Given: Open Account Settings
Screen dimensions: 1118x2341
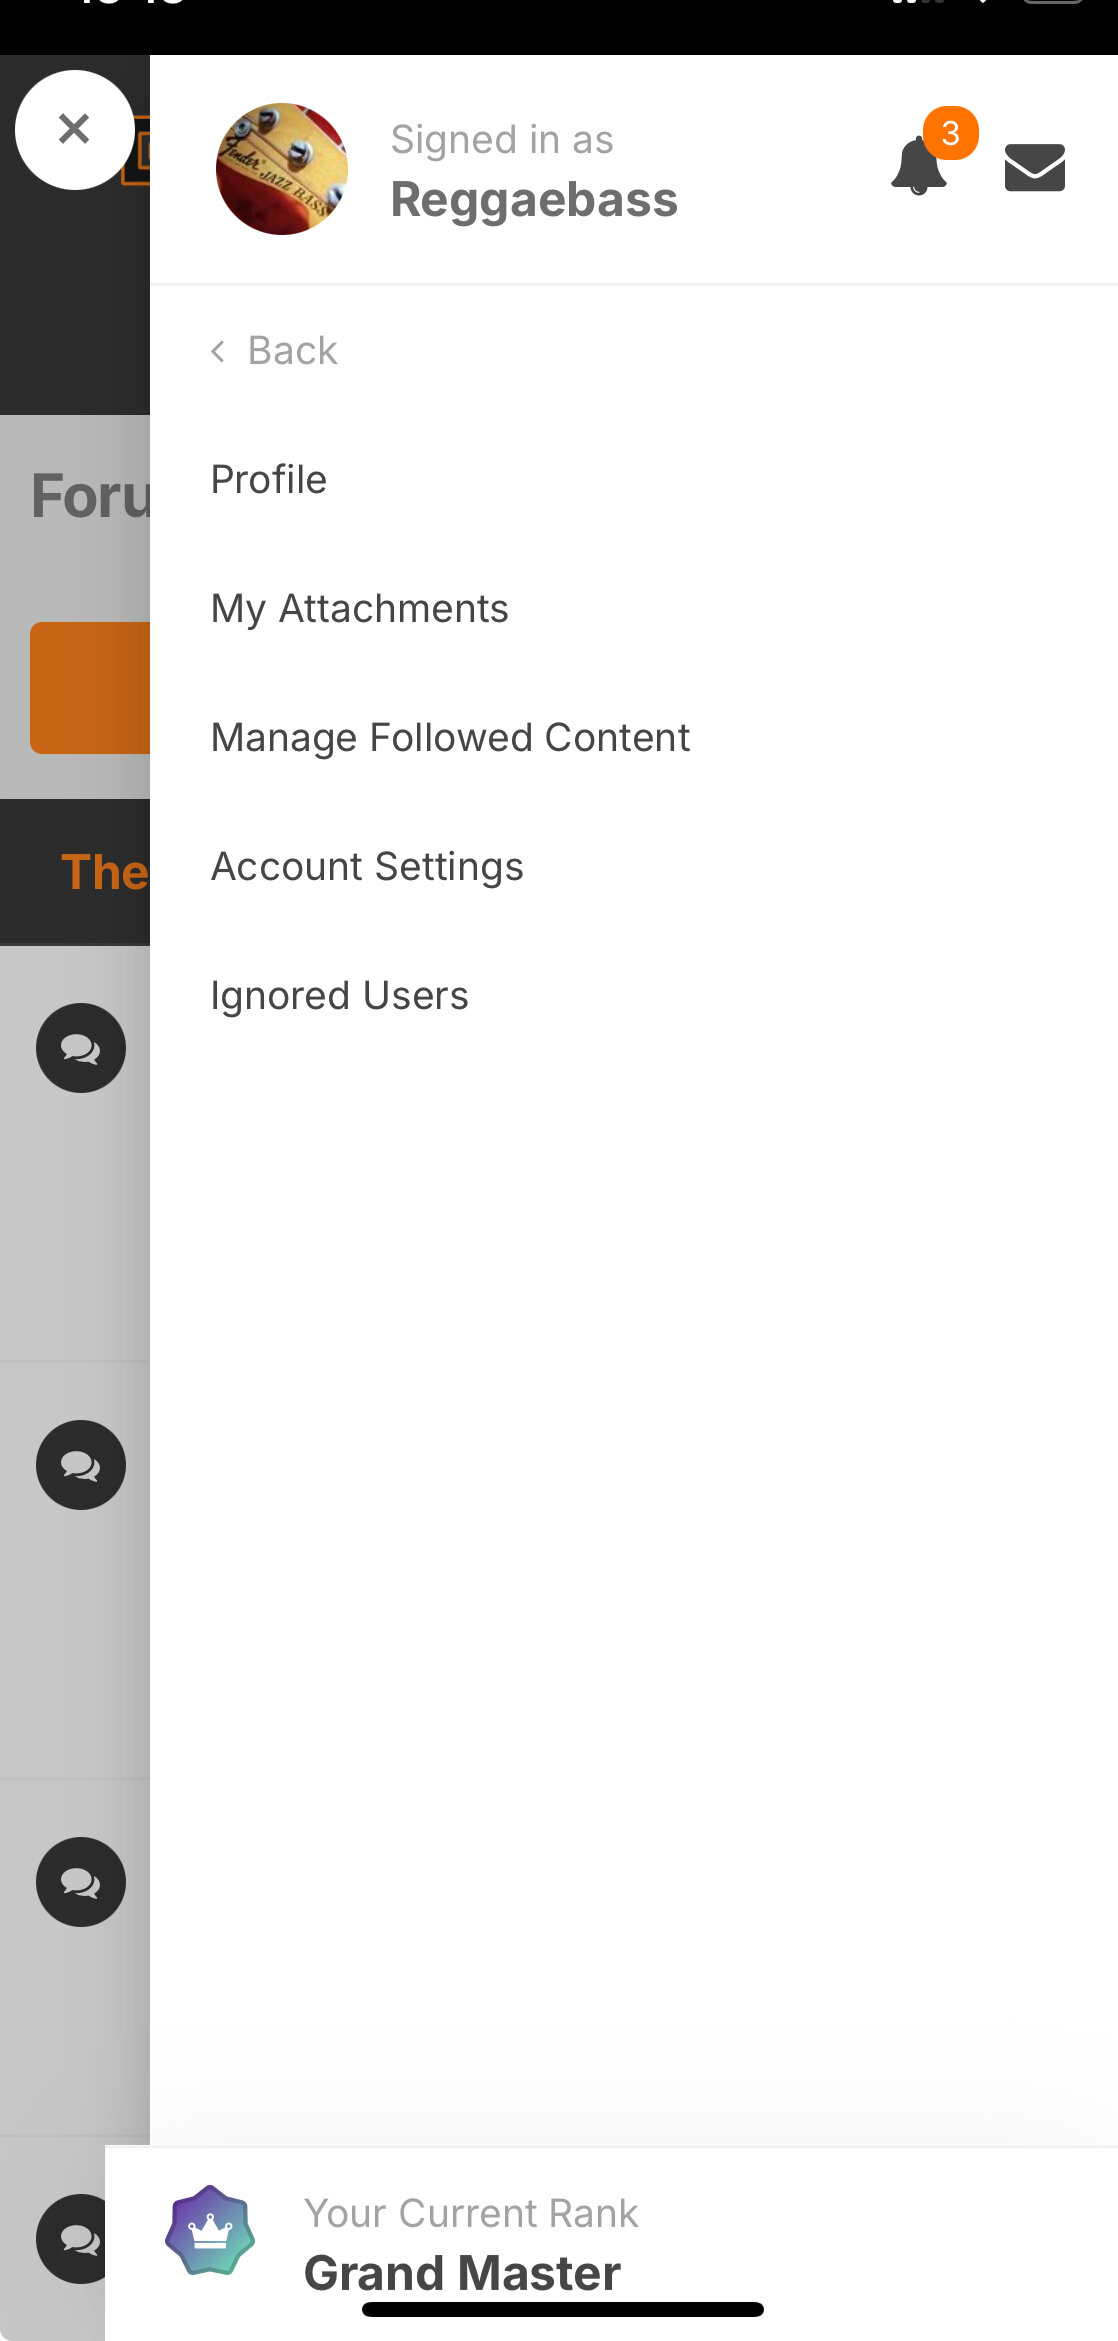Looking at the screenshot, I should click(x=367, y=867).
